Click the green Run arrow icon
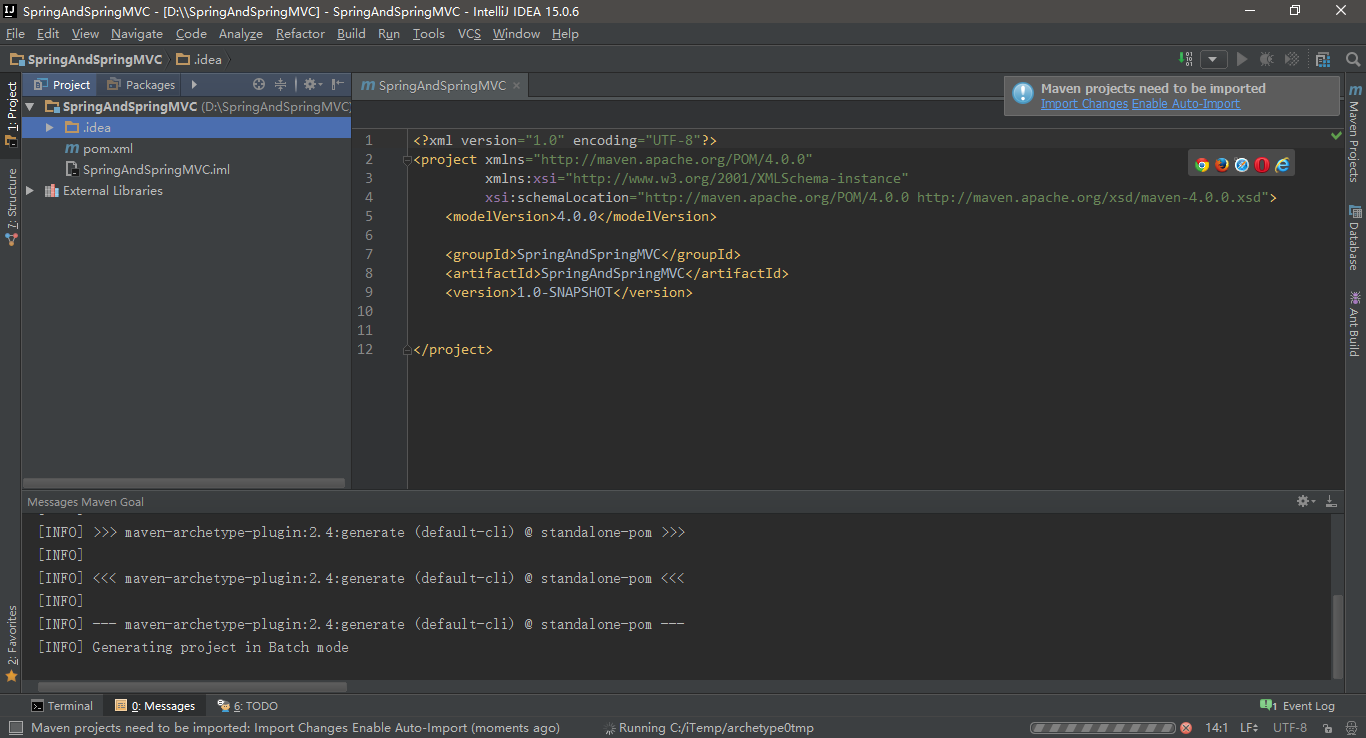1366x738 pixels. point(1242,60)
